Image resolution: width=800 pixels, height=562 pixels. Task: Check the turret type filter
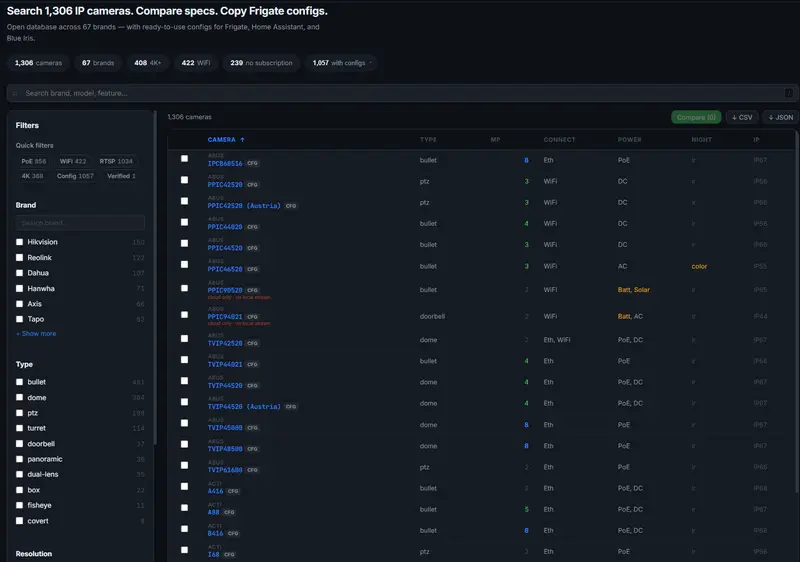(x=19, y=428)
